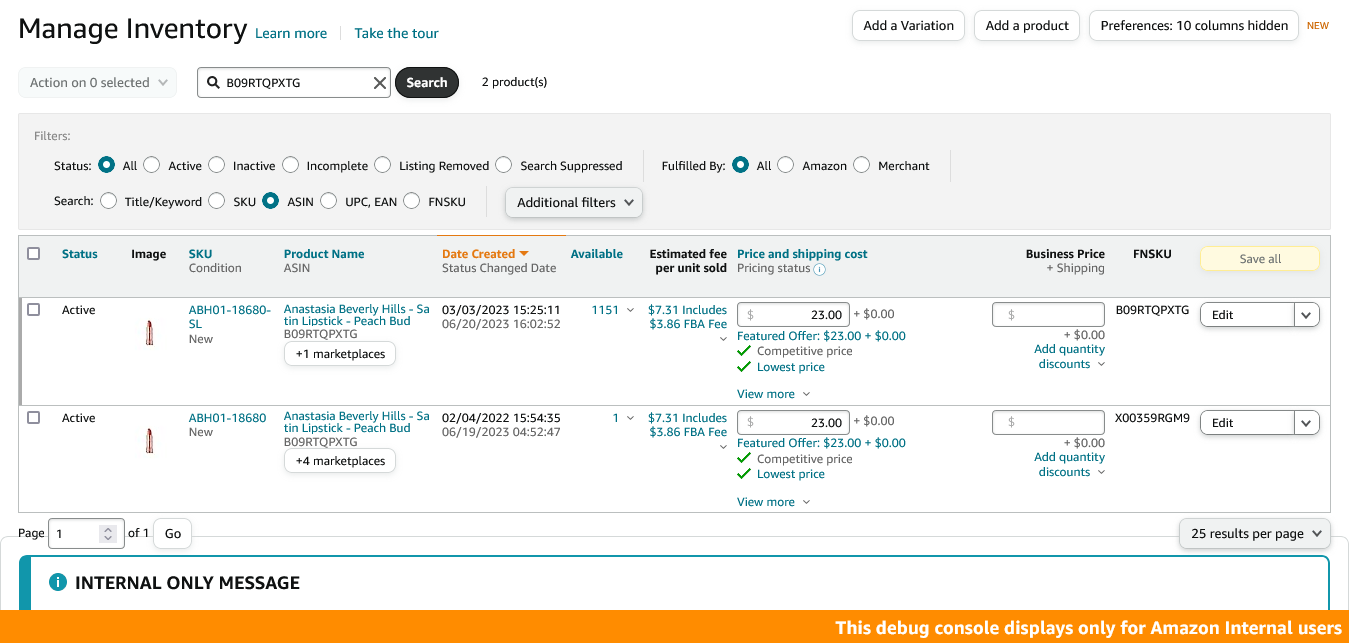
Task: Set search type to UPC, EAN
Action: (329, 201)
